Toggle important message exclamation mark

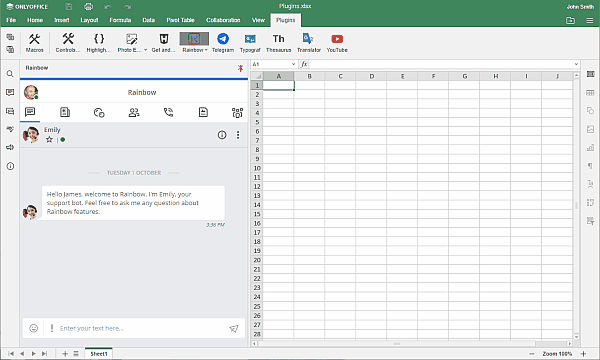(52, 328)
